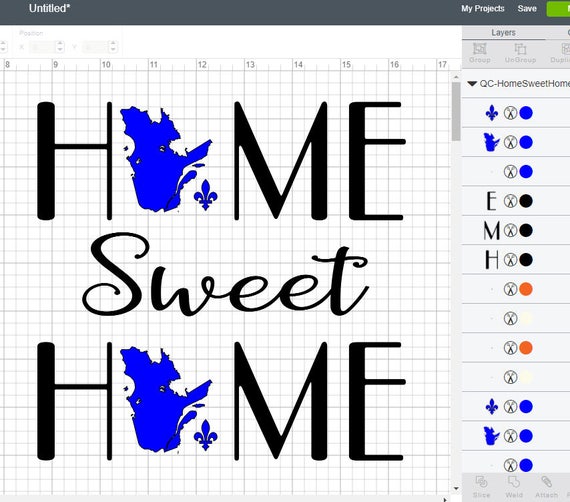Click the canvas scrollbar down arrow

click(x=456, y=489)
